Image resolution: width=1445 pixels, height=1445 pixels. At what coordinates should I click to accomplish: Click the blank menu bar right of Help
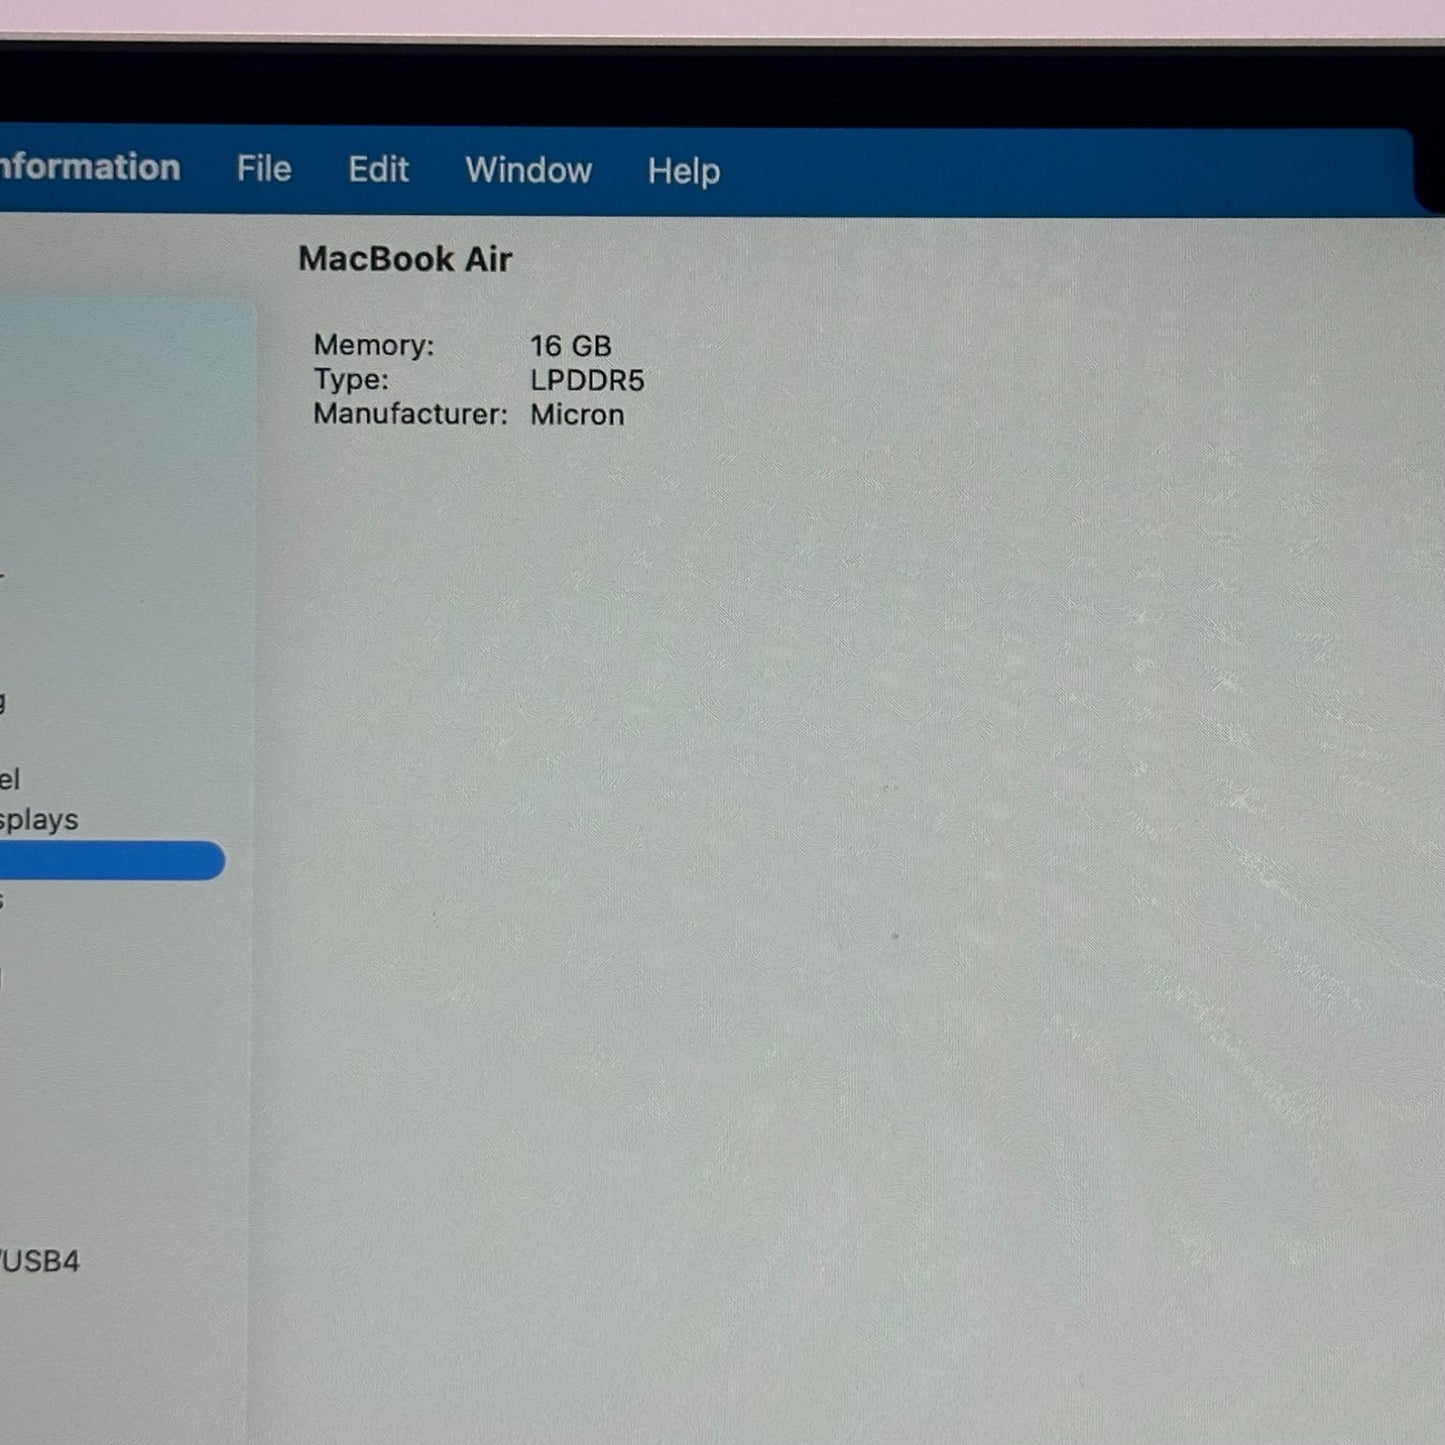(1050, 172)
